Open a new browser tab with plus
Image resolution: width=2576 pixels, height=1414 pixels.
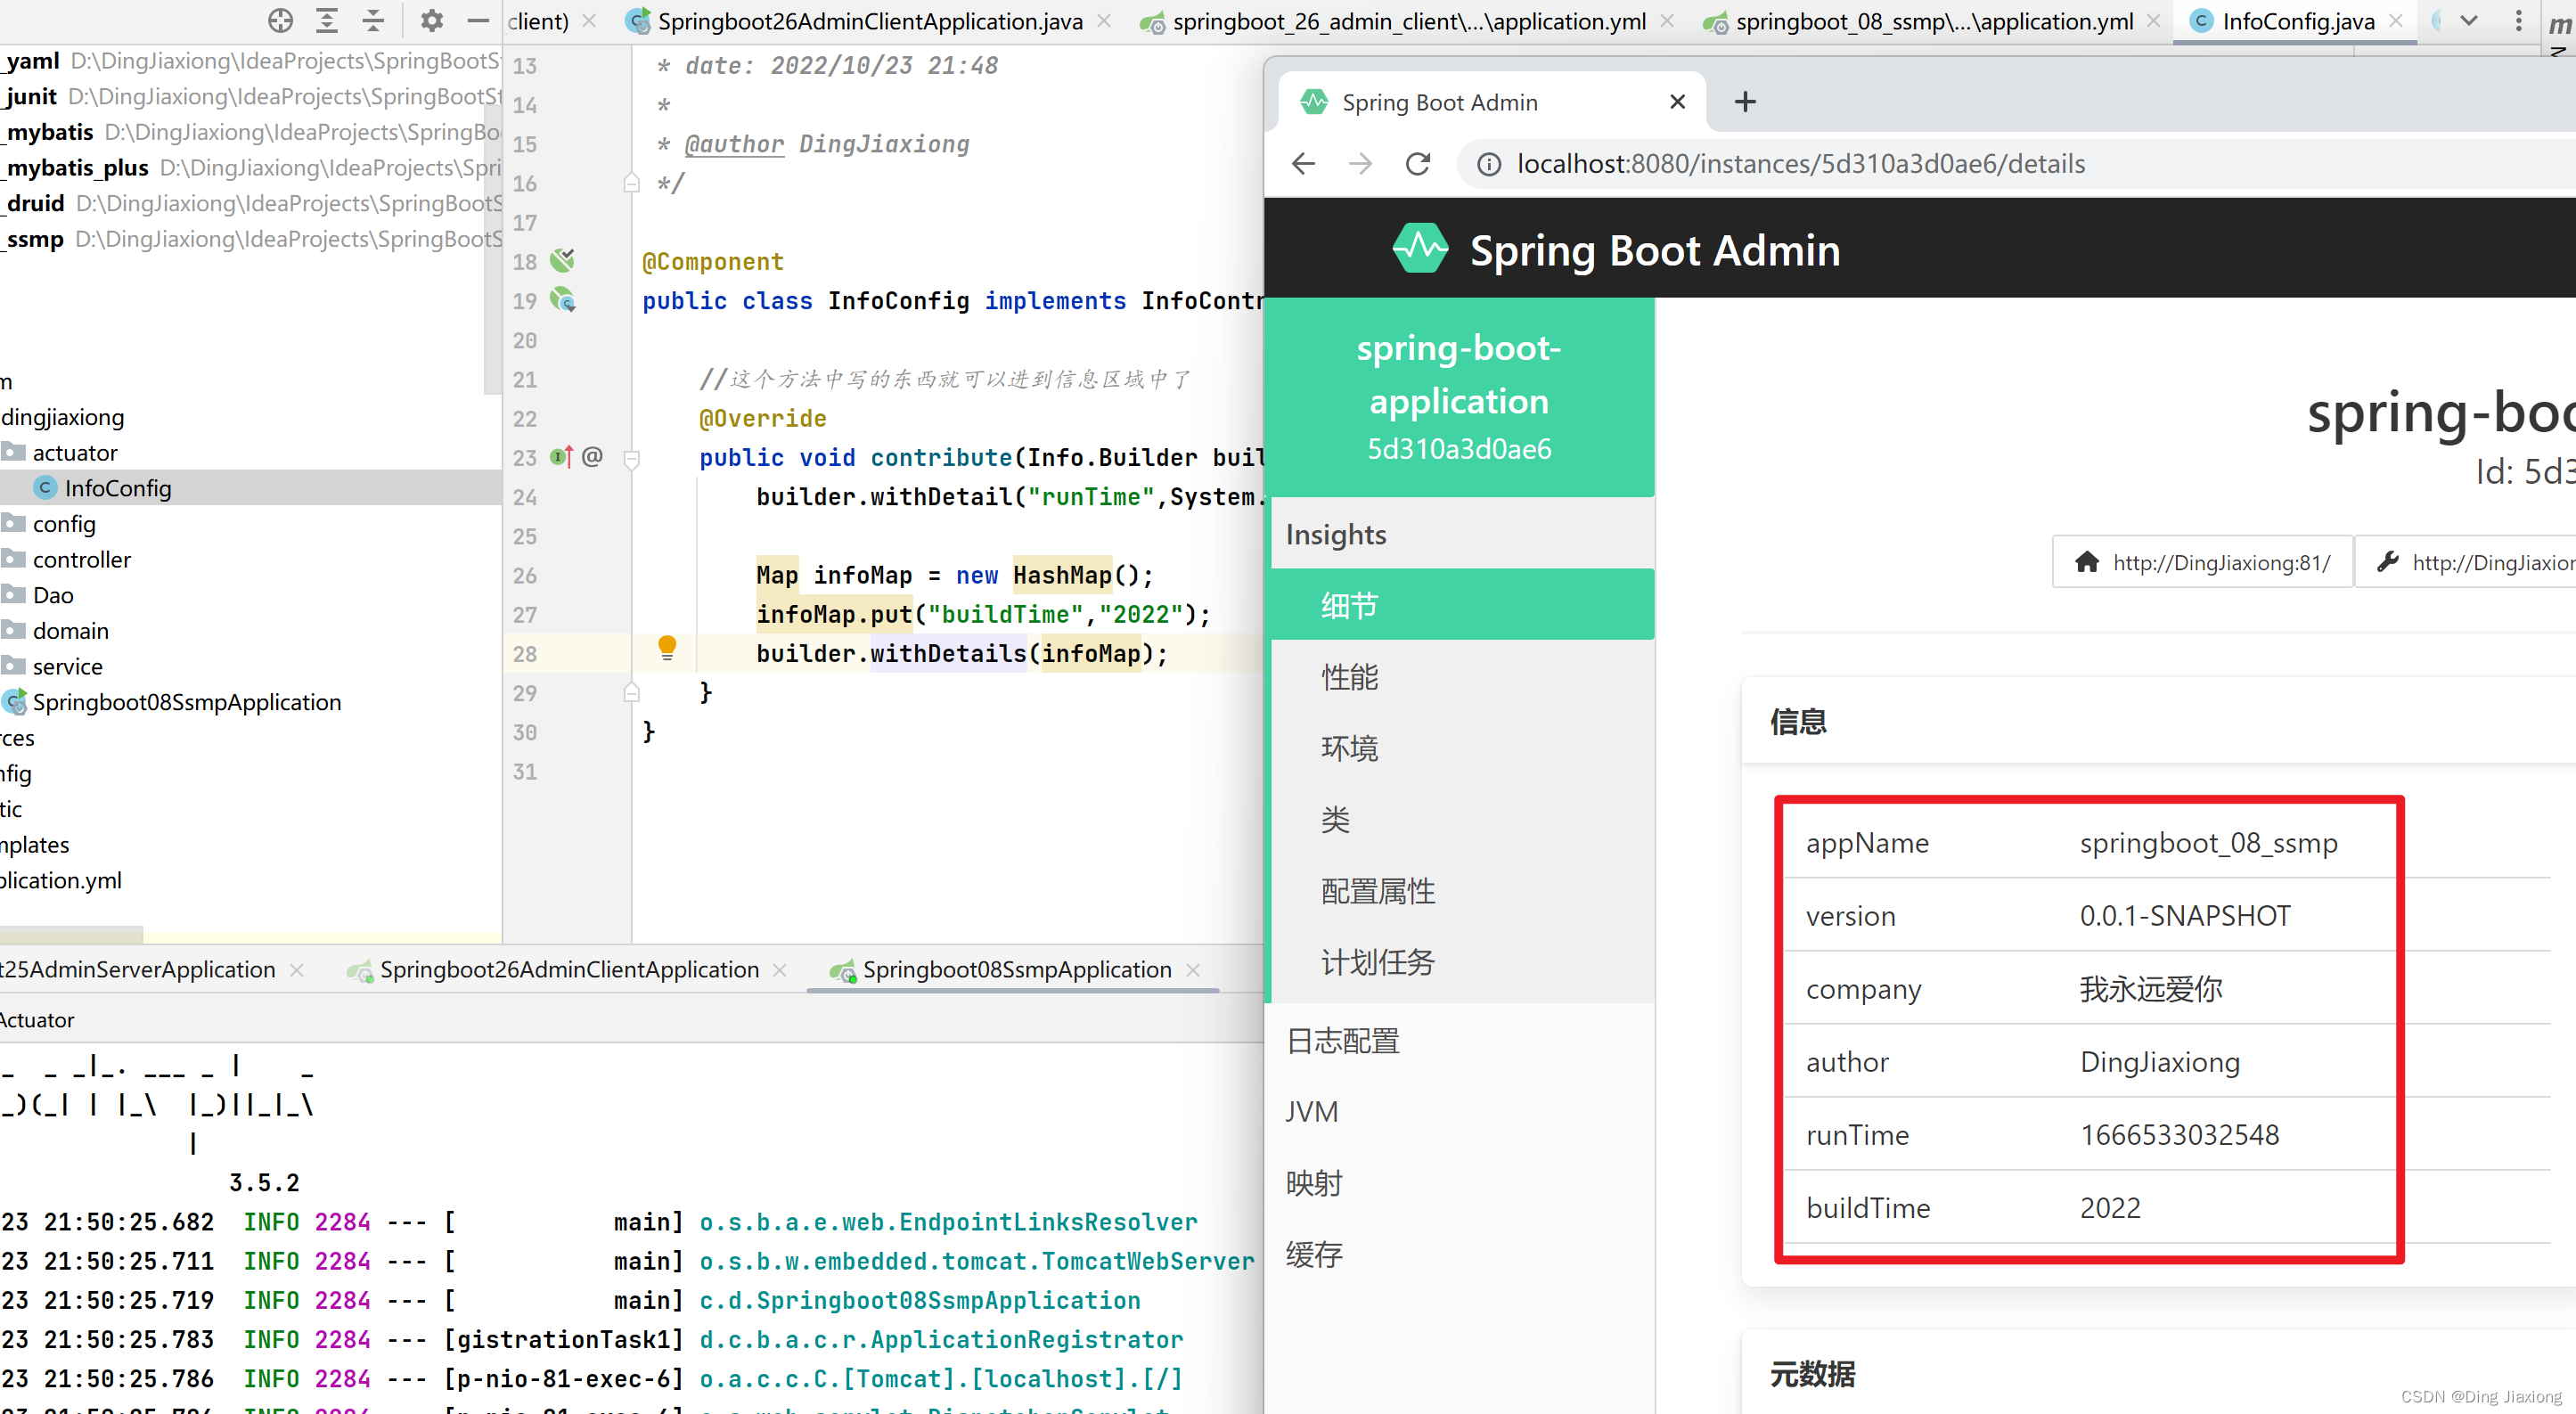tap(1745, 101)
